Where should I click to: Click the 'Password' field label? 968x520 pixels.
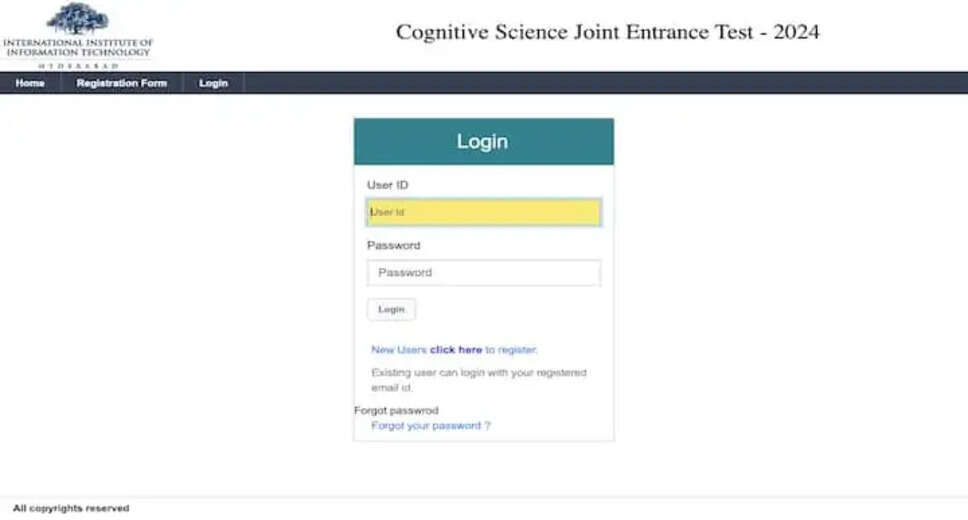pos(394,245)
